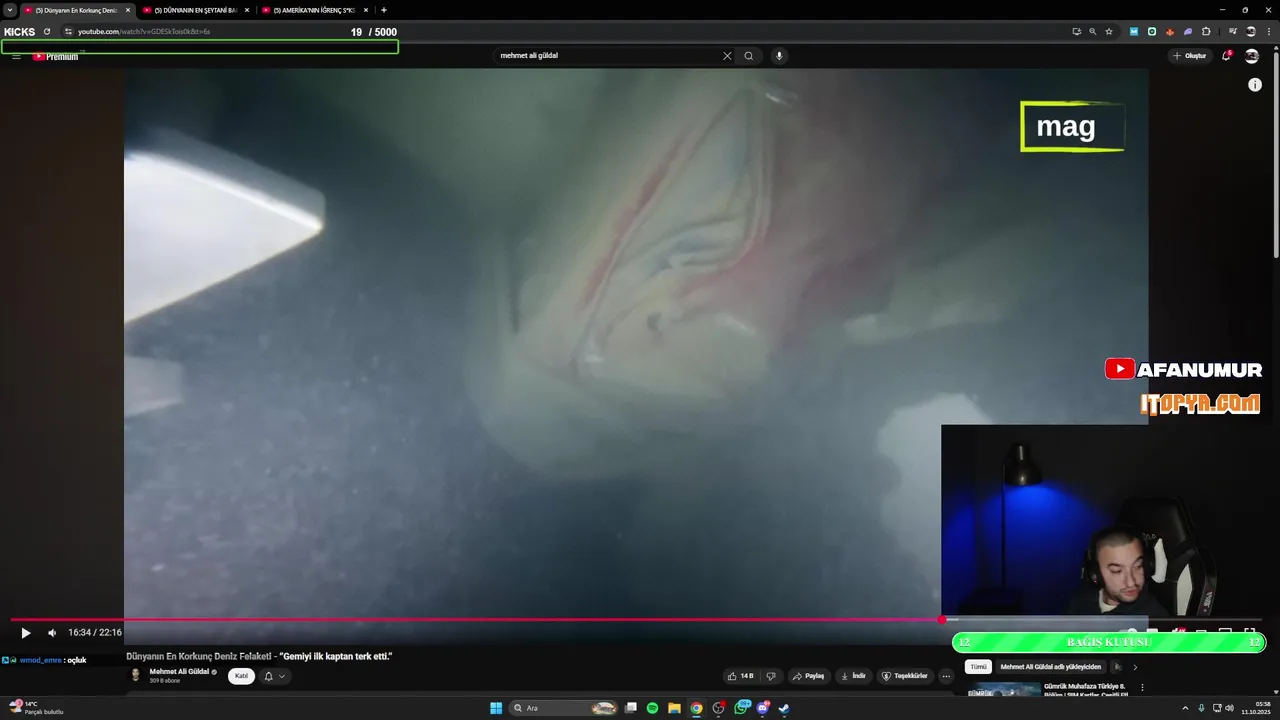Open the purple feather extension icon

1188,31
